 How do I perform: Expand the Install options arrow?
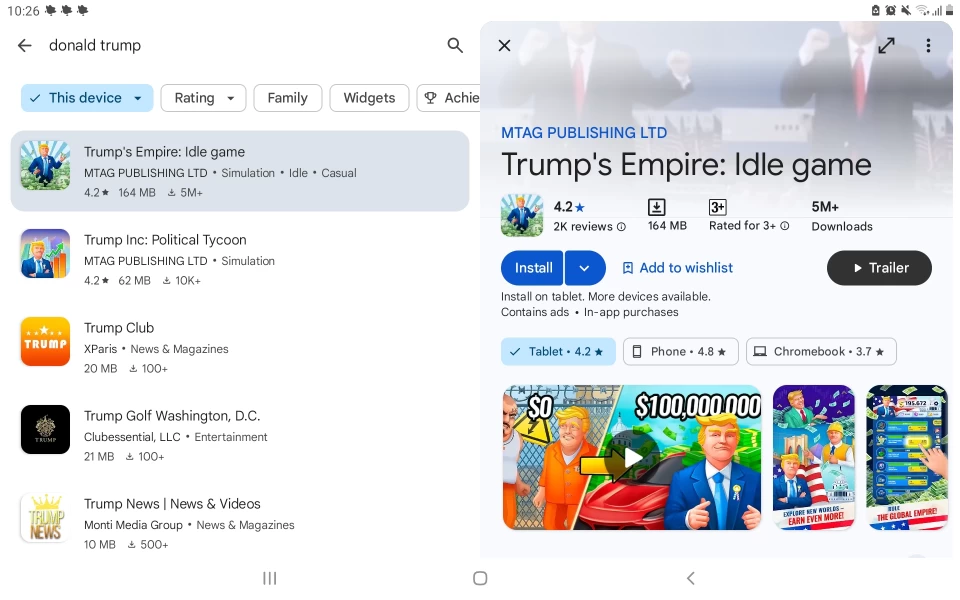click(585, 268)
